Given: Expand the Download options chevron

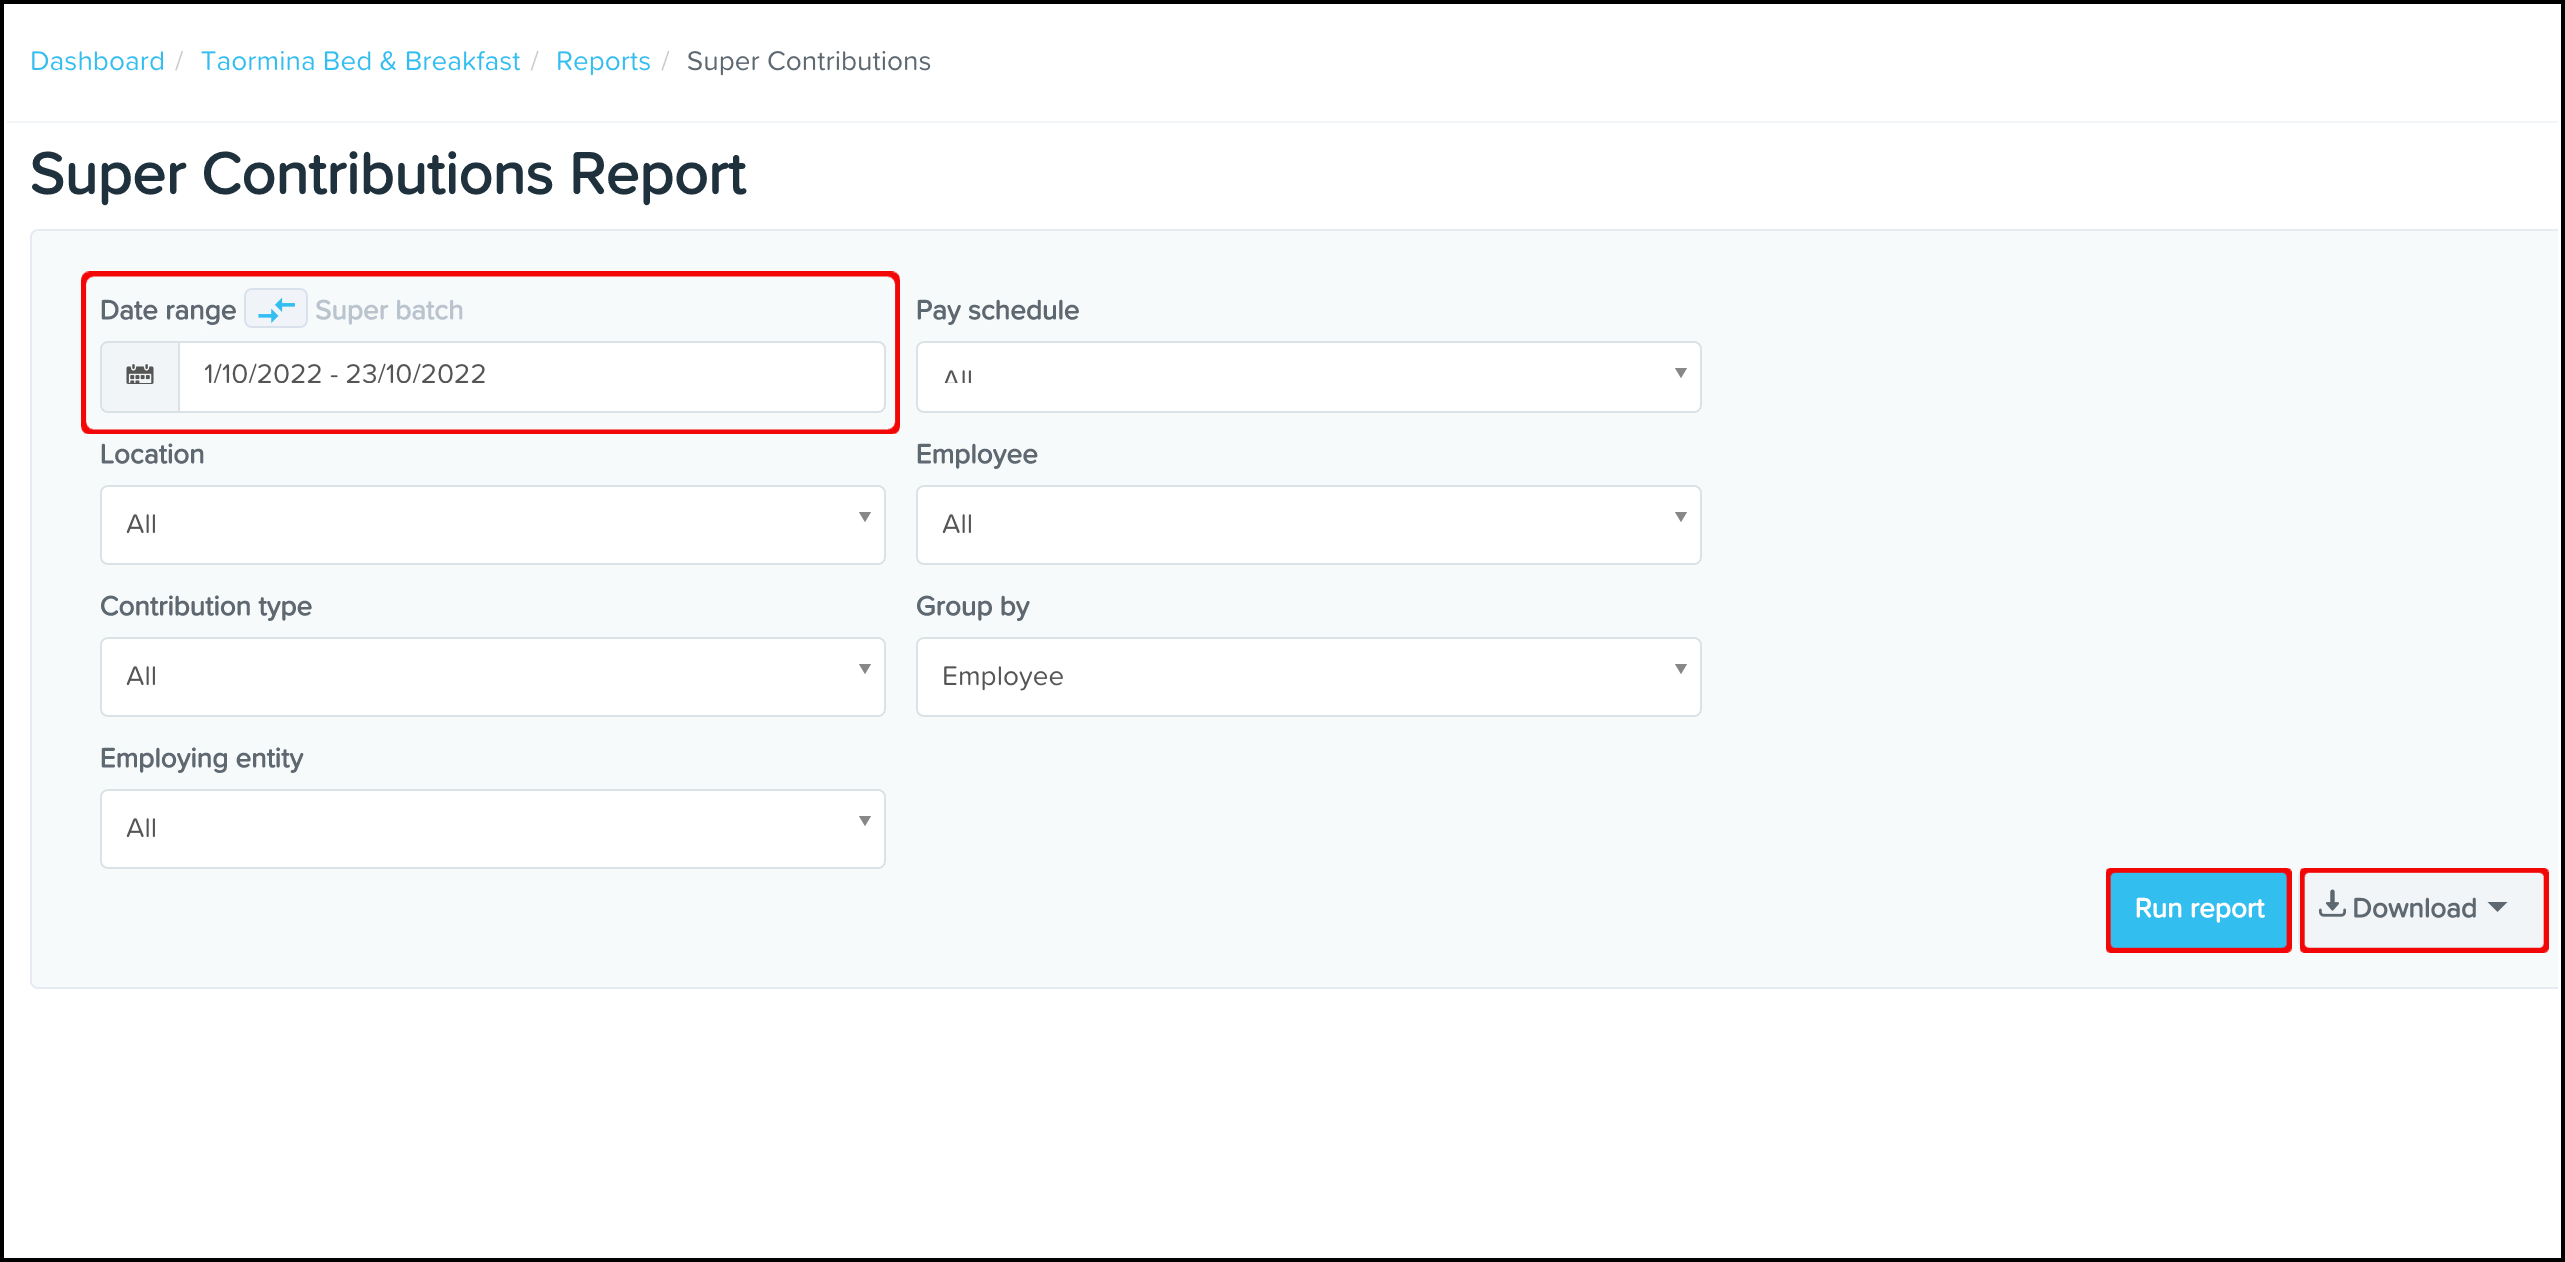Looking at the screenshot, I should point(2497,907).
